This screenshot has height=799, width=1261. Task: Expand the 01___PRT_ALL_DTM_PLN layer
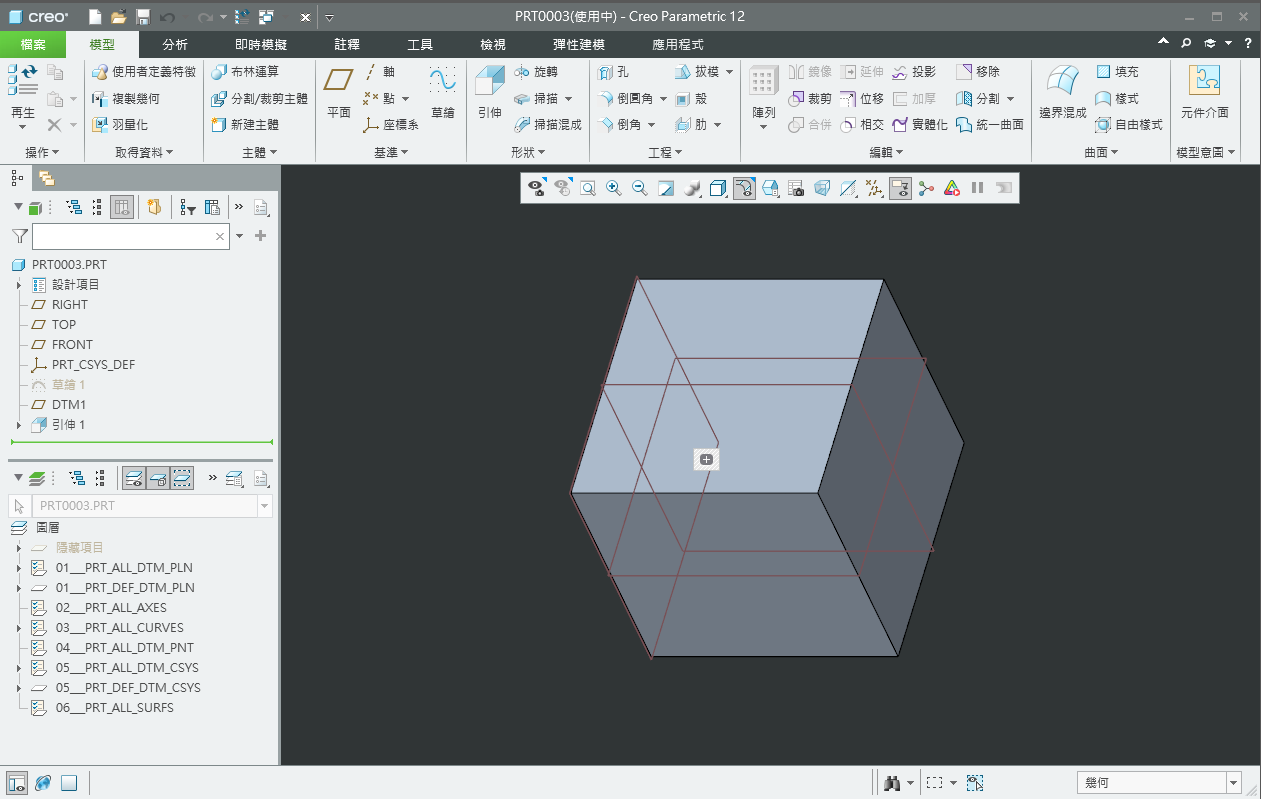[x=18, y=568]
